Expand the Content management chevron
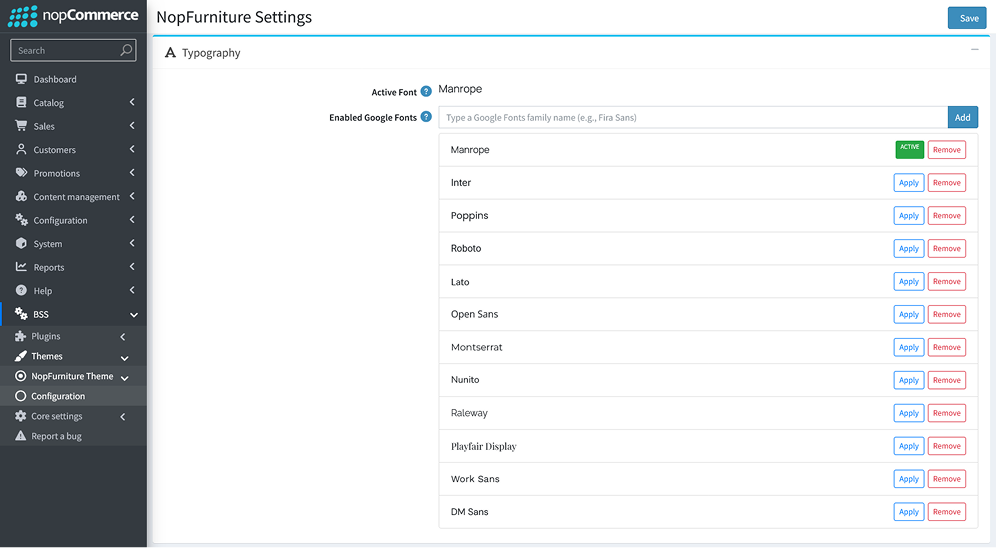Screen dimensions: 996x548 pyautogui.click(x=132, y=196)
